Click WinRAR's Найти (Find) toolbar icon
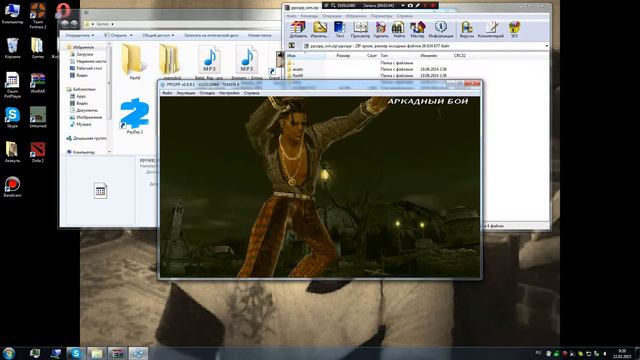 [x=398, y=29]
